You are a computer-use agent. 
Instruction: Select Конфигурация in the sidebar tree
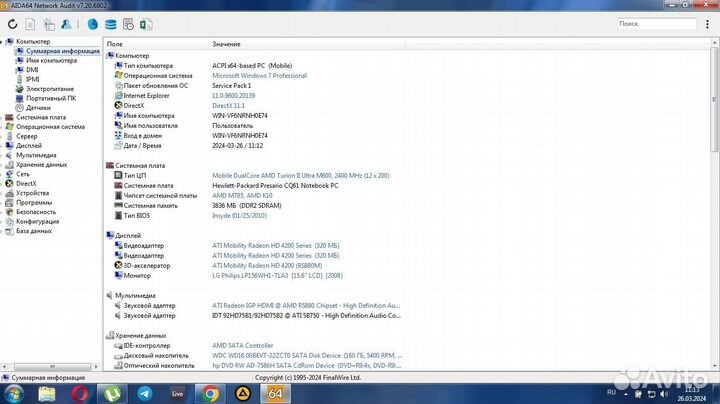tap(37, 221)
